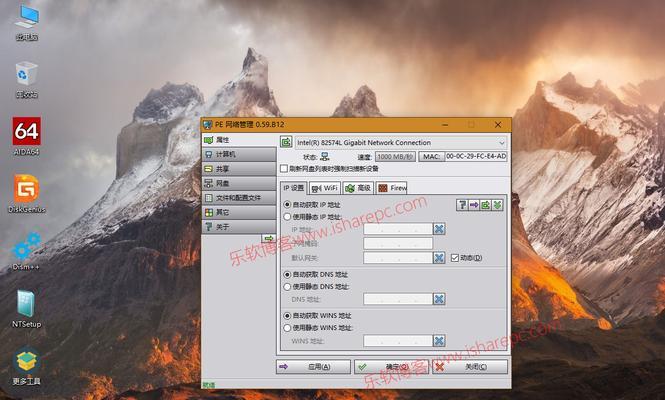Screen dimensions: 665x400
Task: Clear the DNS 地址 field with its X icon
Action: pos(439,299)
